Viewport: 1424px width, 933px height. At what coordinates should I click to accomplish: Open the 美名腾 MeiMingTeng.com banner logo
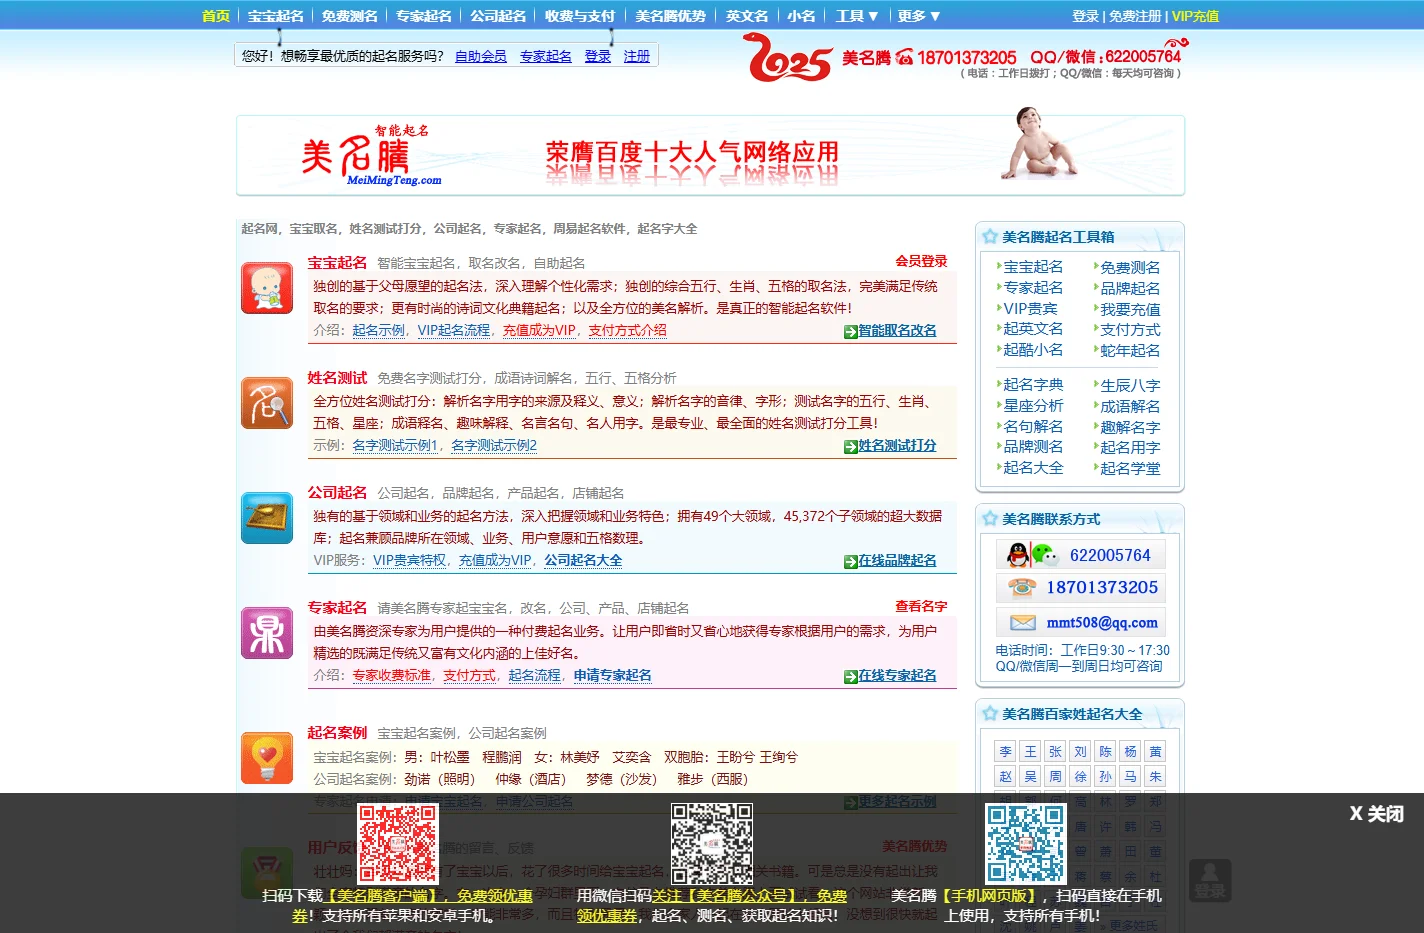(371, 156)
